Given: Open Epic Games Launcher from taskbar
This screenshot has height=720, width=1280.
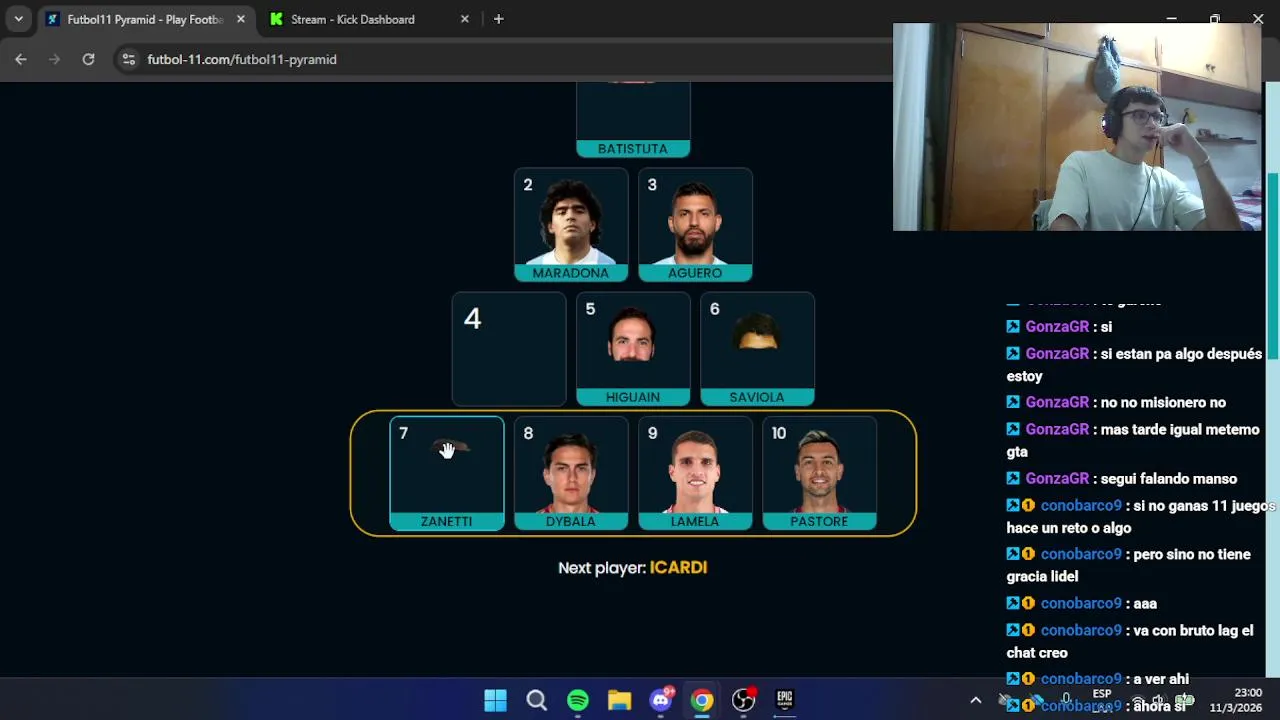Looking at the screenshot, I should click(x=785, y=700).
